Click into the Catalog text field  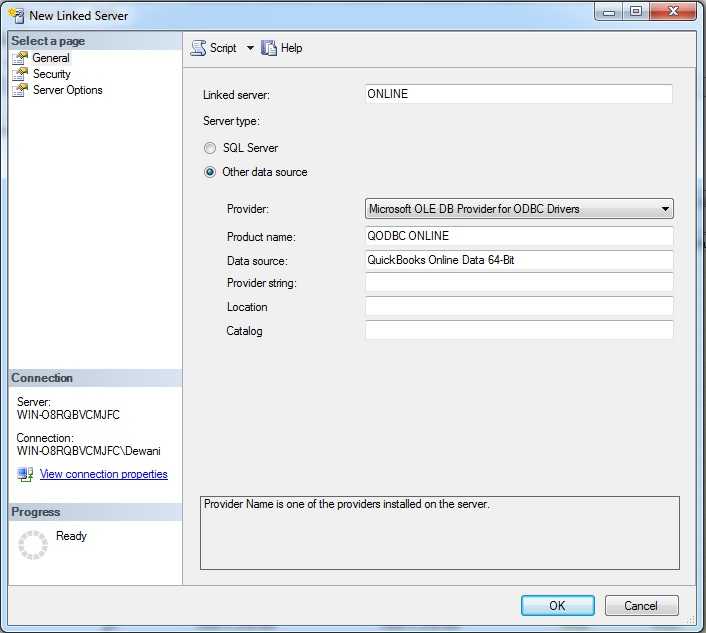click(x=518, y=330)
